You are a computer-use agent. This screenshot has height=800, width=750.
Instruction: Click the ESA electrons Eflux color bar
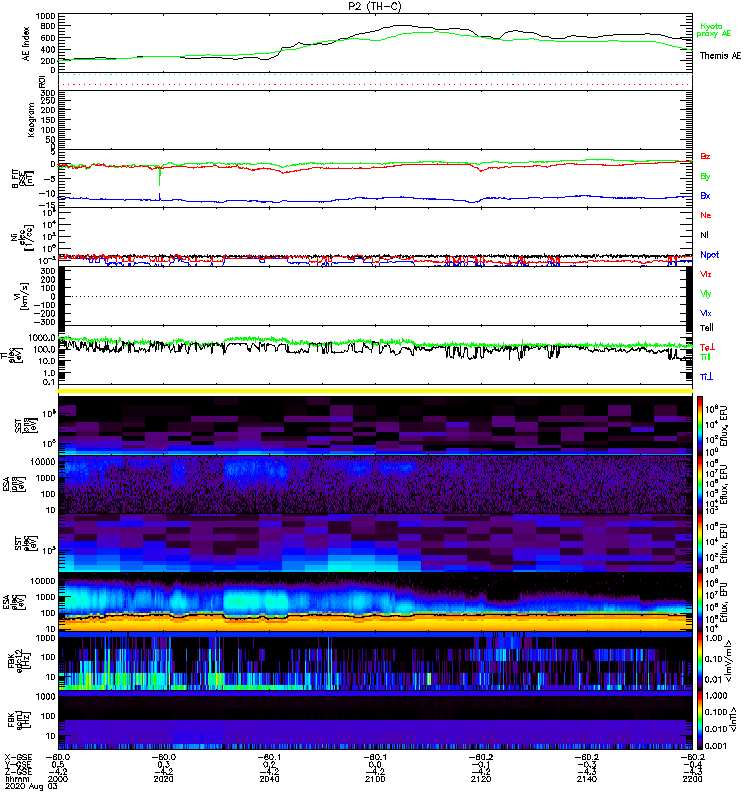pos(700,602)
